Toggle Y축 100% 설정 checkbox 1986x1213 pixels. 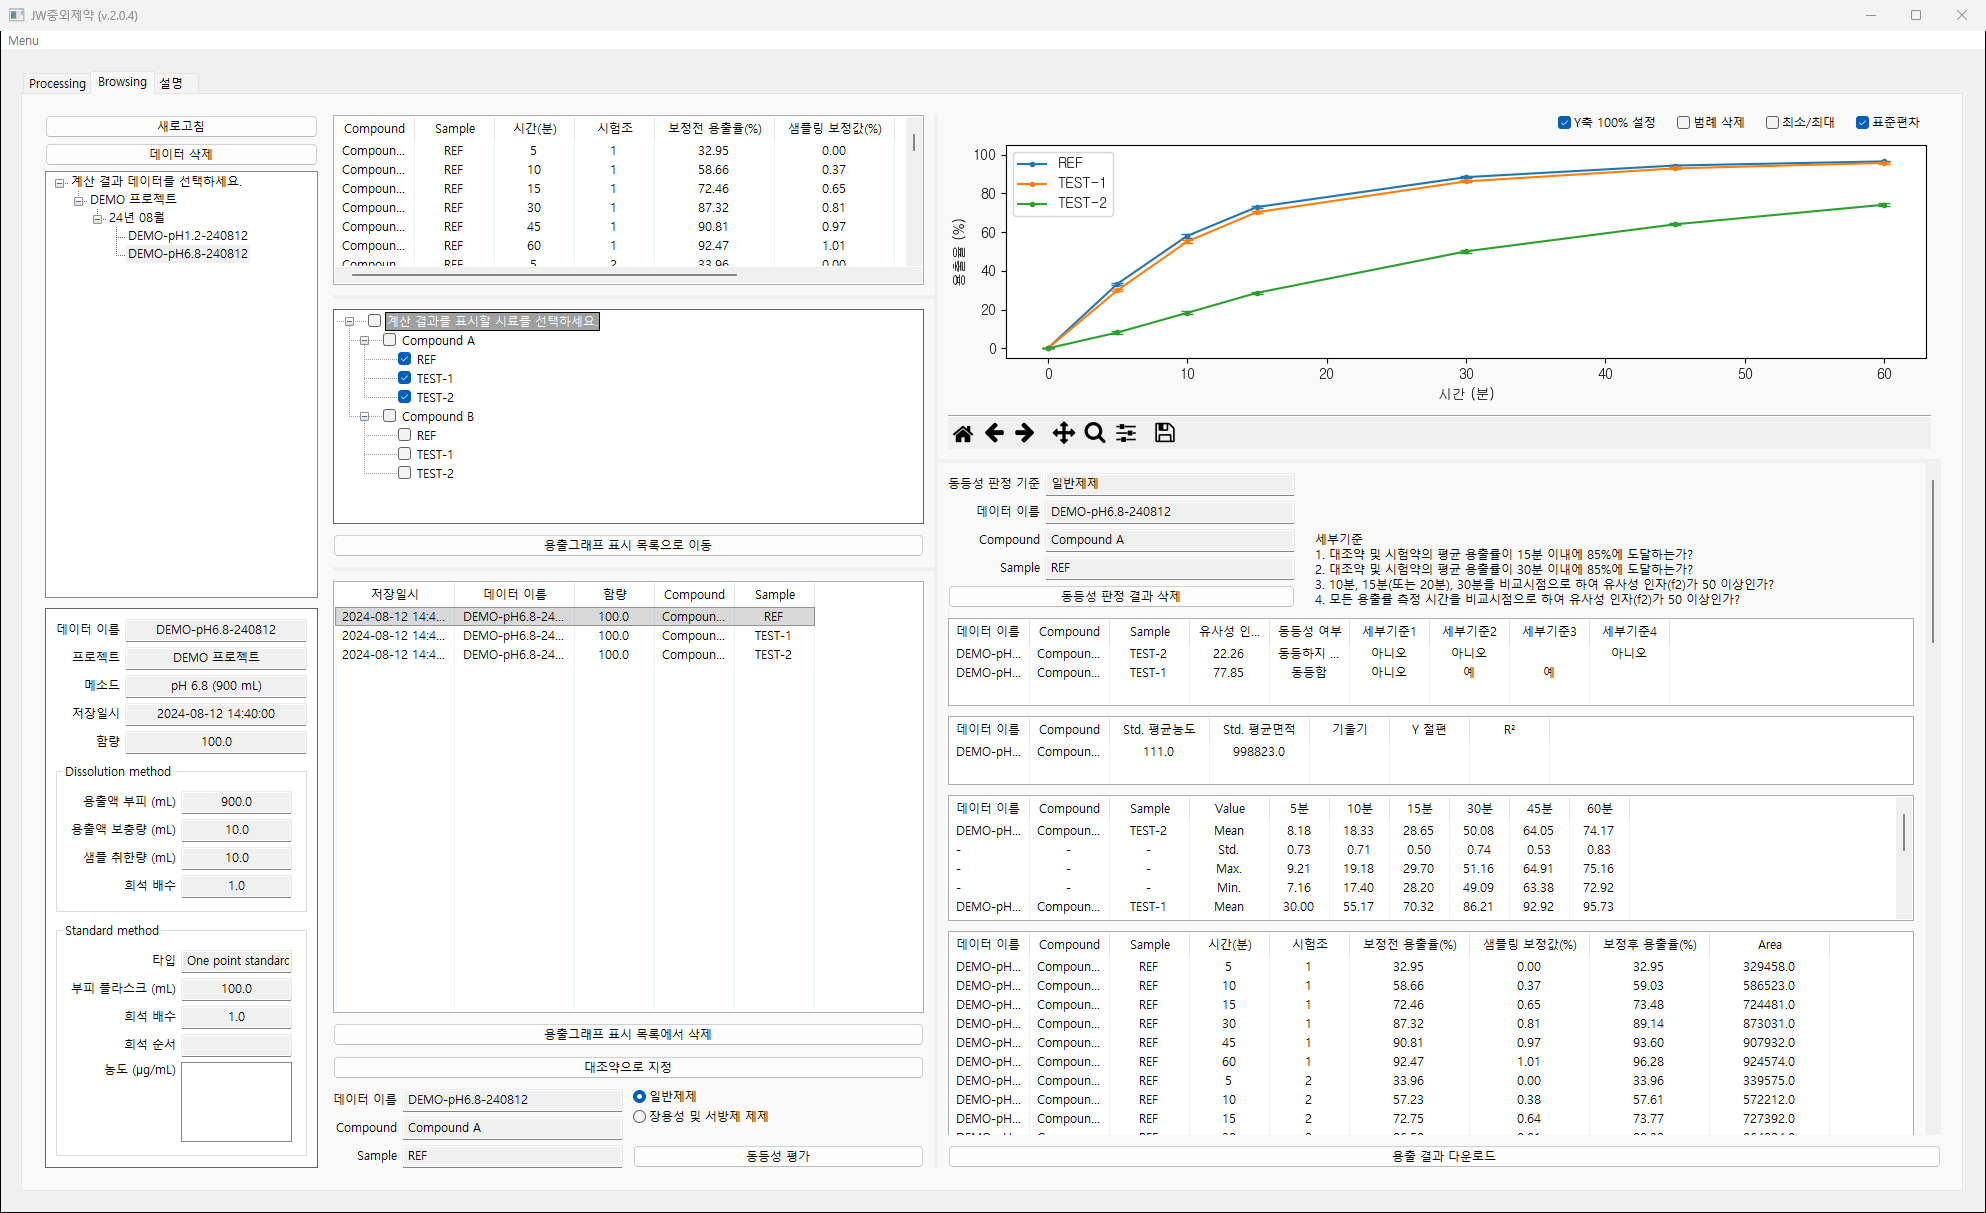(x=1564, y=123)
